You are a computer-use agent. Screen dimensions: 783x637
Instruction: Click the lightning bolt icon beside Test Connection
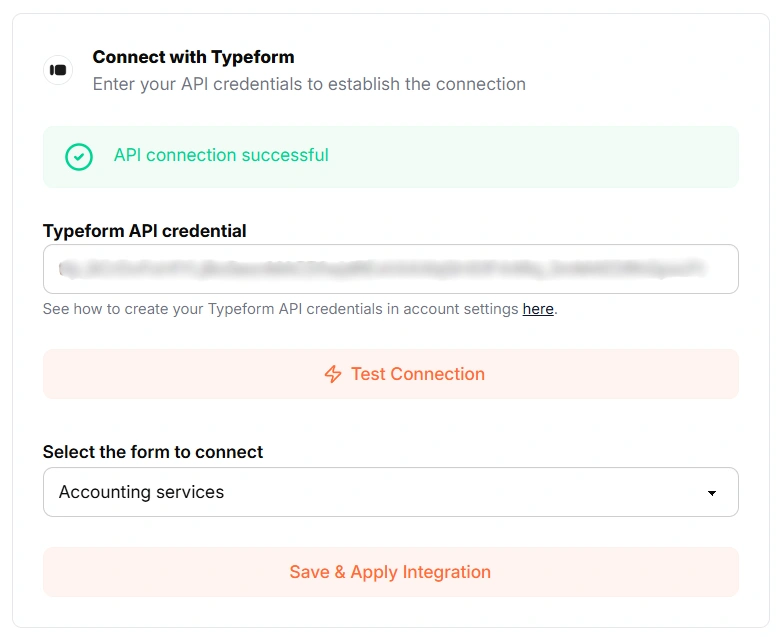333,374
